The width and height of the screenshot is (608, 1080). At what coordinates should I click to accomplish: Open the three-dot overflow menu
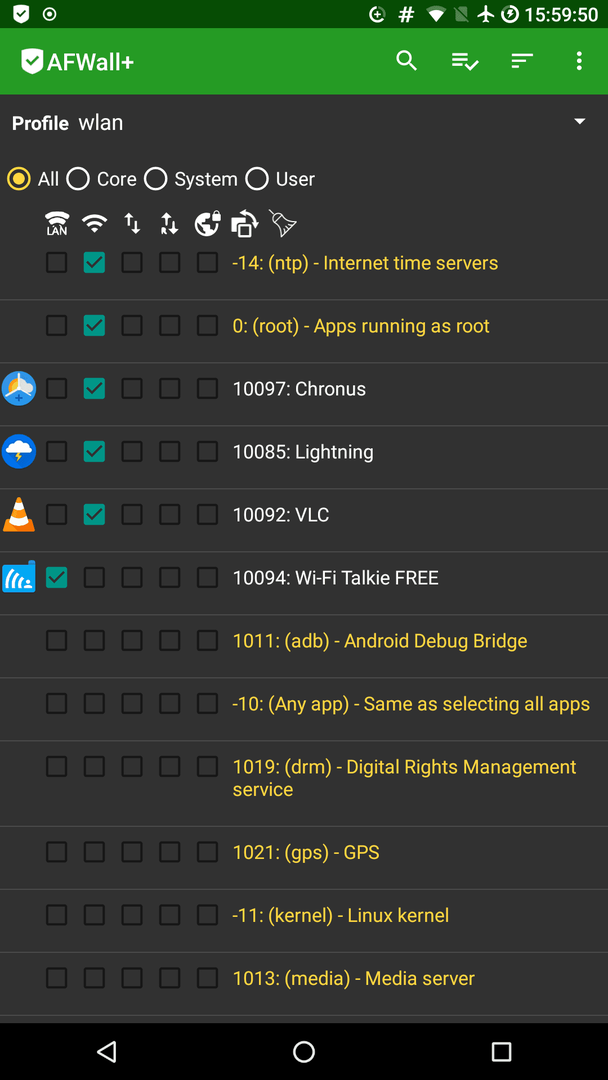tap(579, 61)
